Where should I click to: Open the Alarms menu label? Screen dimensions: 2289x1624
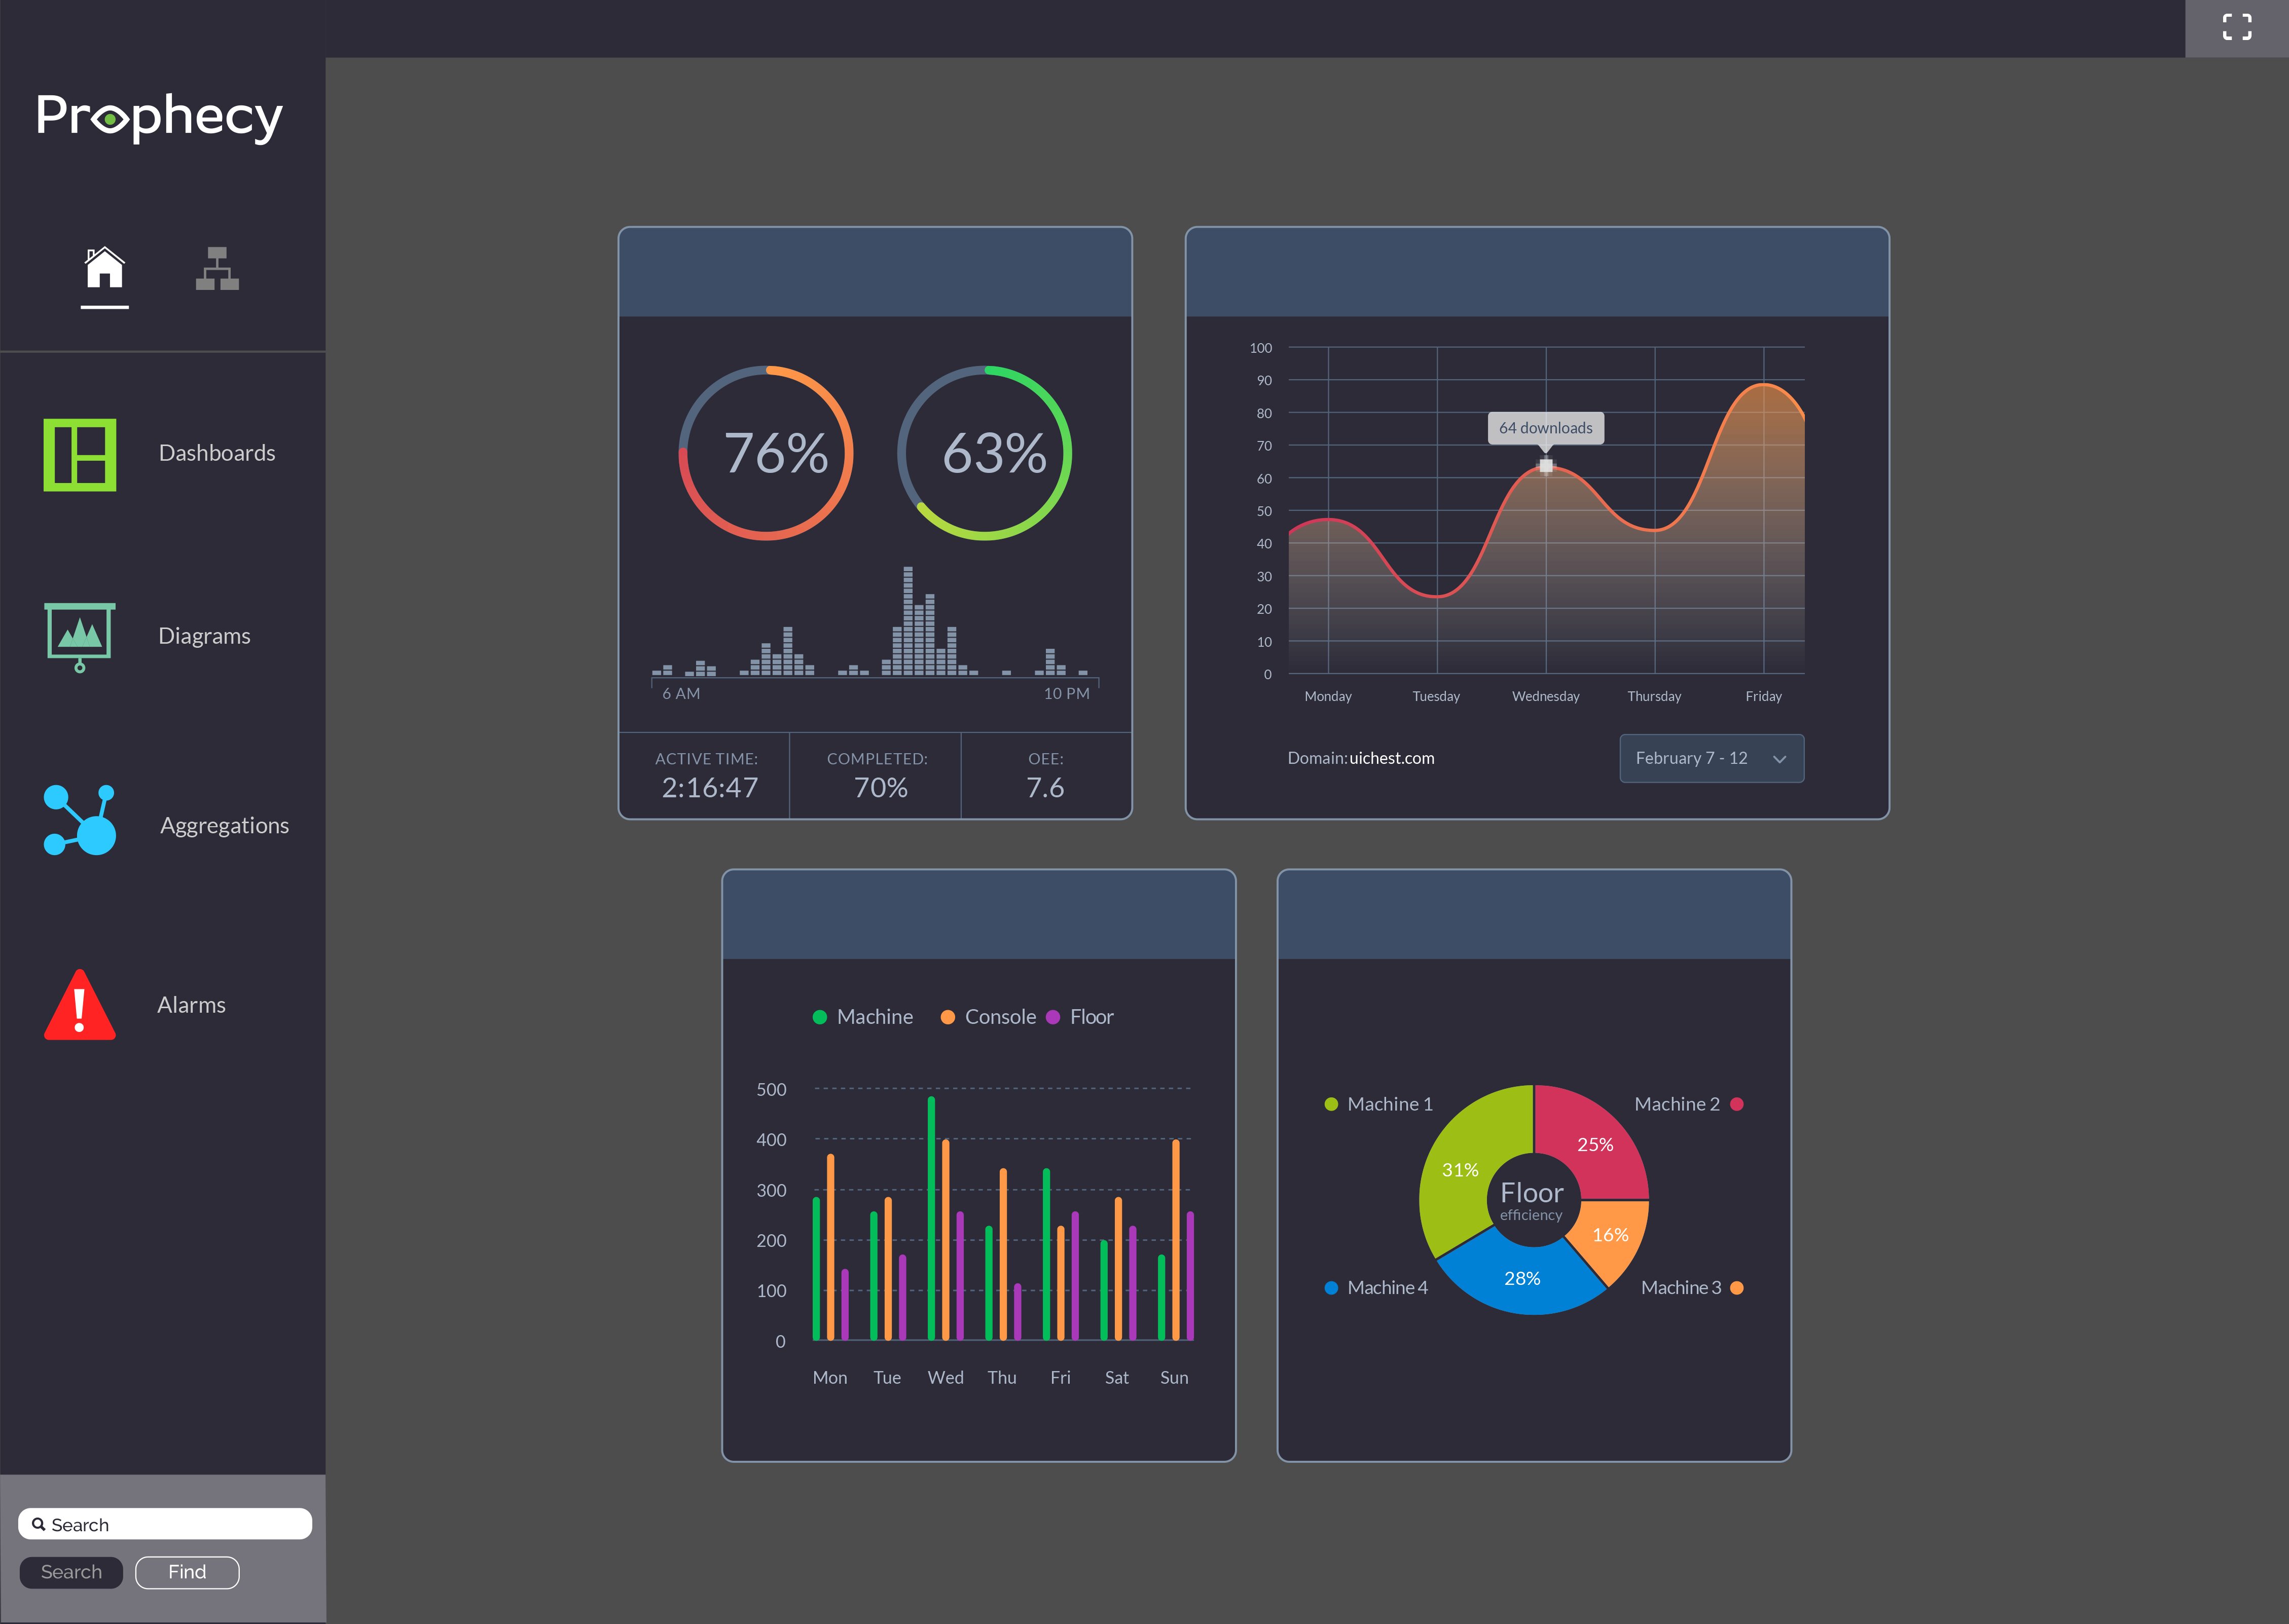(191, 1005)
